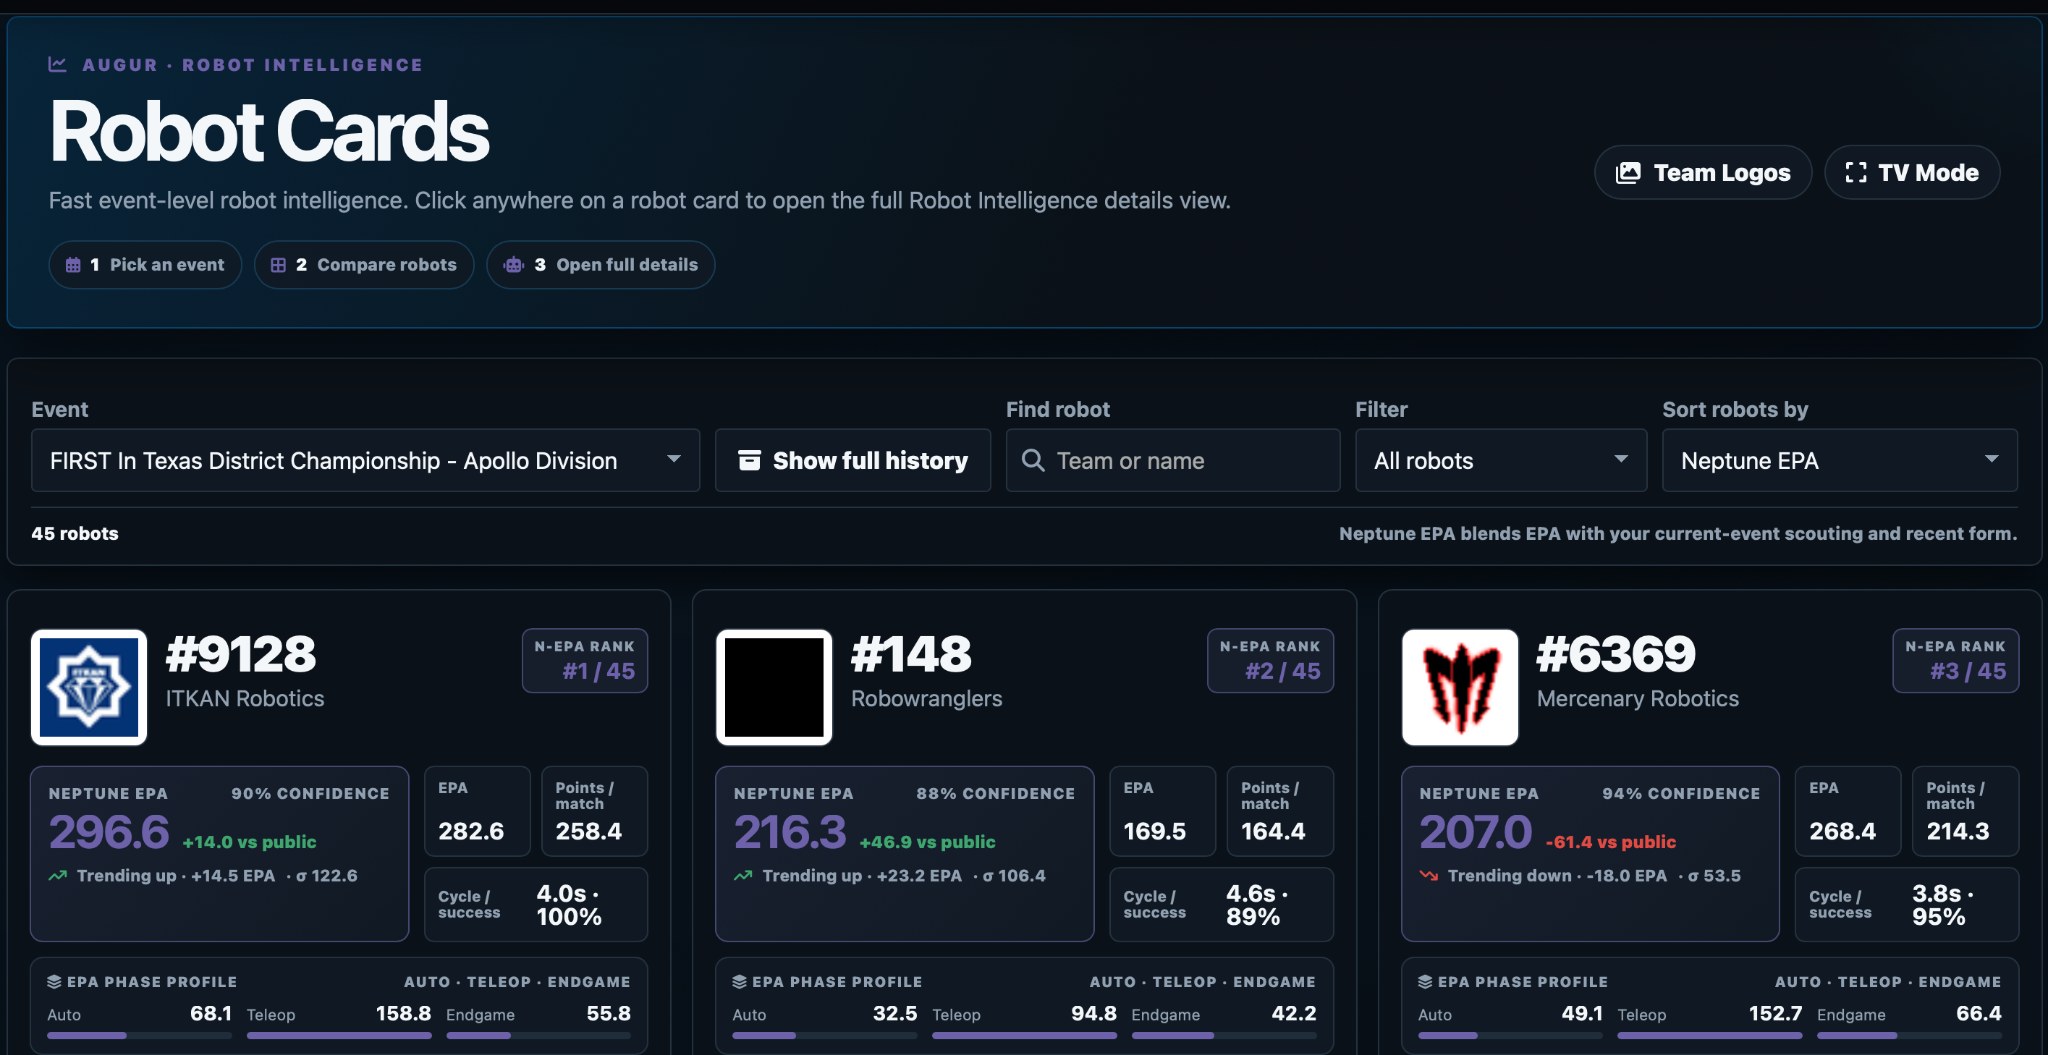2048x1055 pixels.
Task: Toggle Team Logos display
Action: point(1703,172)
